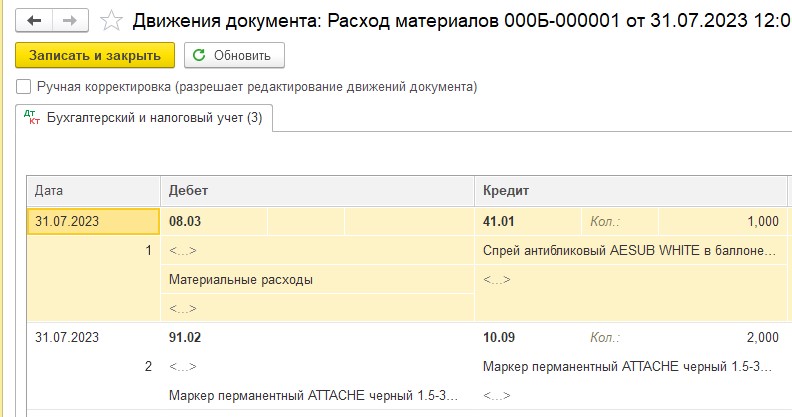Select the 31.07.2023 date cell in row 1
Viewport: 792px width, 417px height.
point(93,221)
